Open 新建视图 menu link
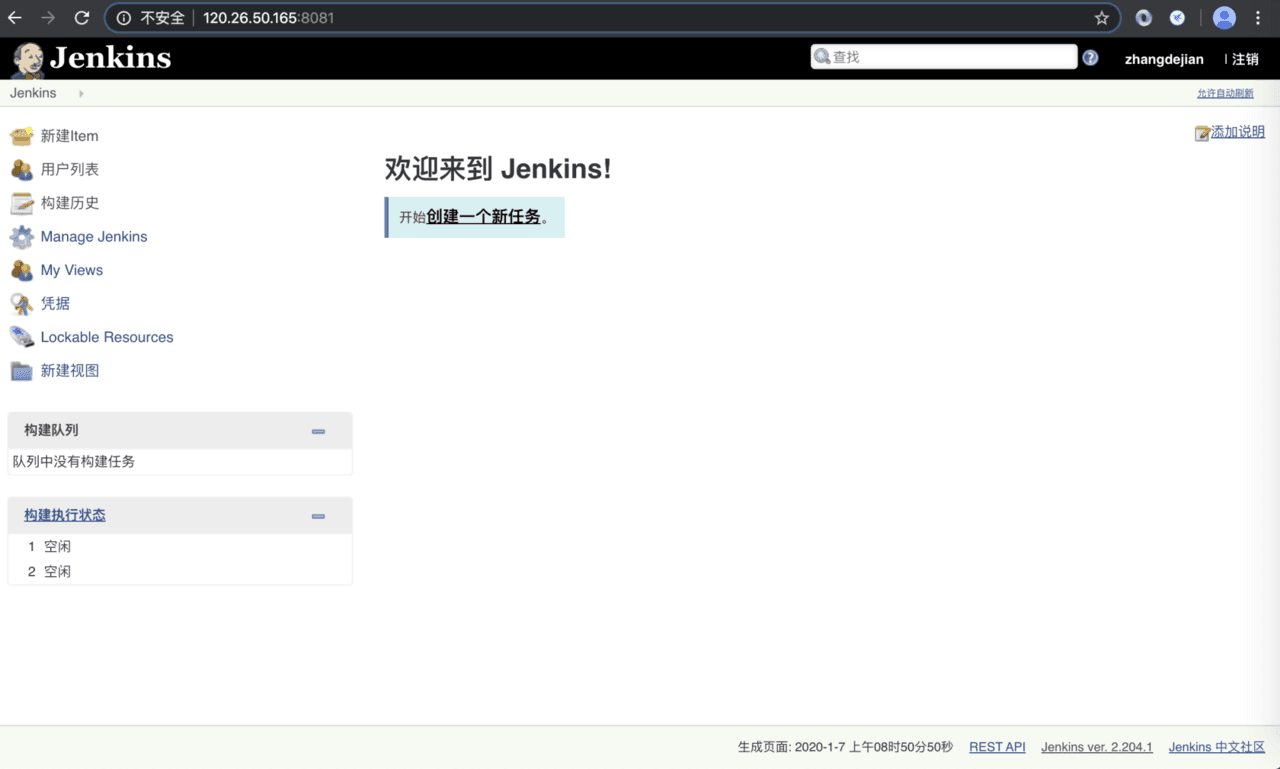Screen dimensions: 1280x769 [70, 371]
